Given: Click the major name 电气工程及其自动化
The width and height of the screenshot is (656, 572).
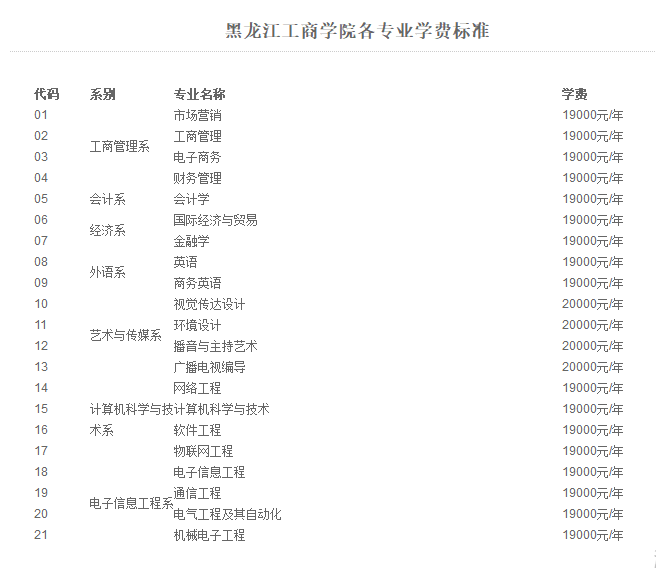Looking at the screenshot, I should pyautogui.click(x=228, y=514).
